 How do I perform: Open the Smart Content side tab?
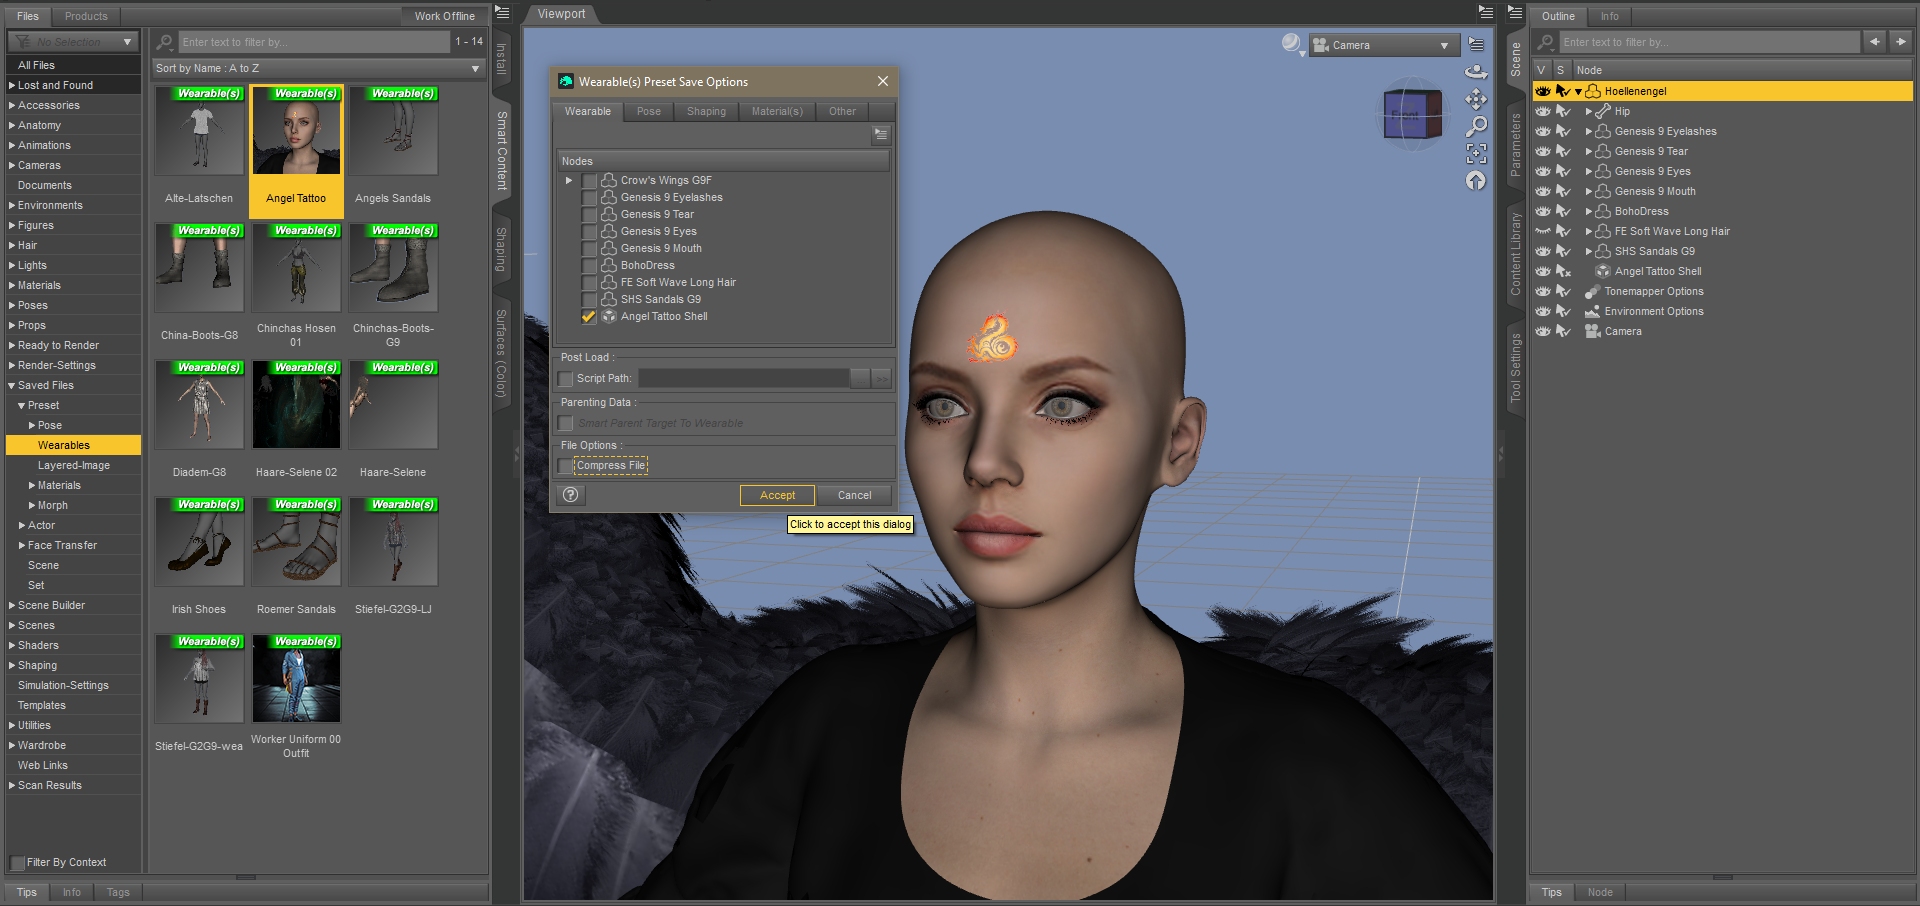click(501, 151)
